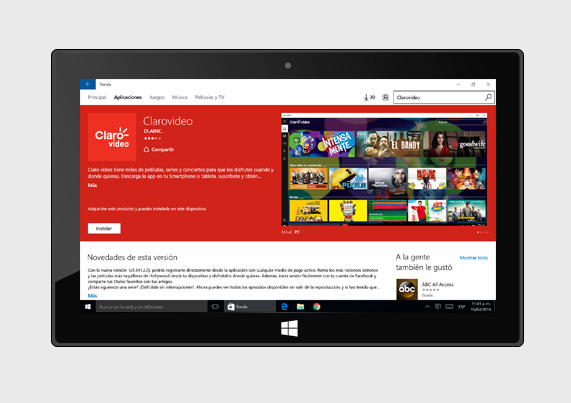Click the blue back arrow in Tienda

point(88,84)
